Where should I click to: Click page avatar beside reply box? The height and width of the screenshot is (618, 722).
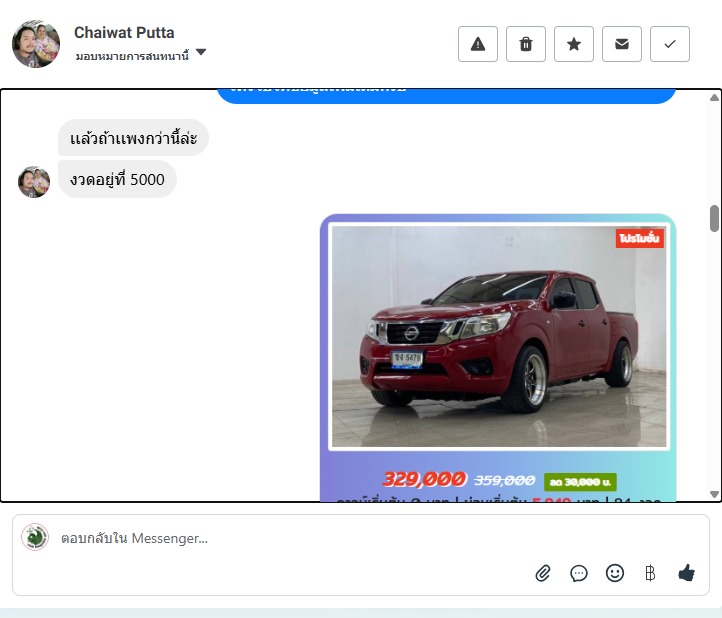pyautogui.click(x=35, y=537)
